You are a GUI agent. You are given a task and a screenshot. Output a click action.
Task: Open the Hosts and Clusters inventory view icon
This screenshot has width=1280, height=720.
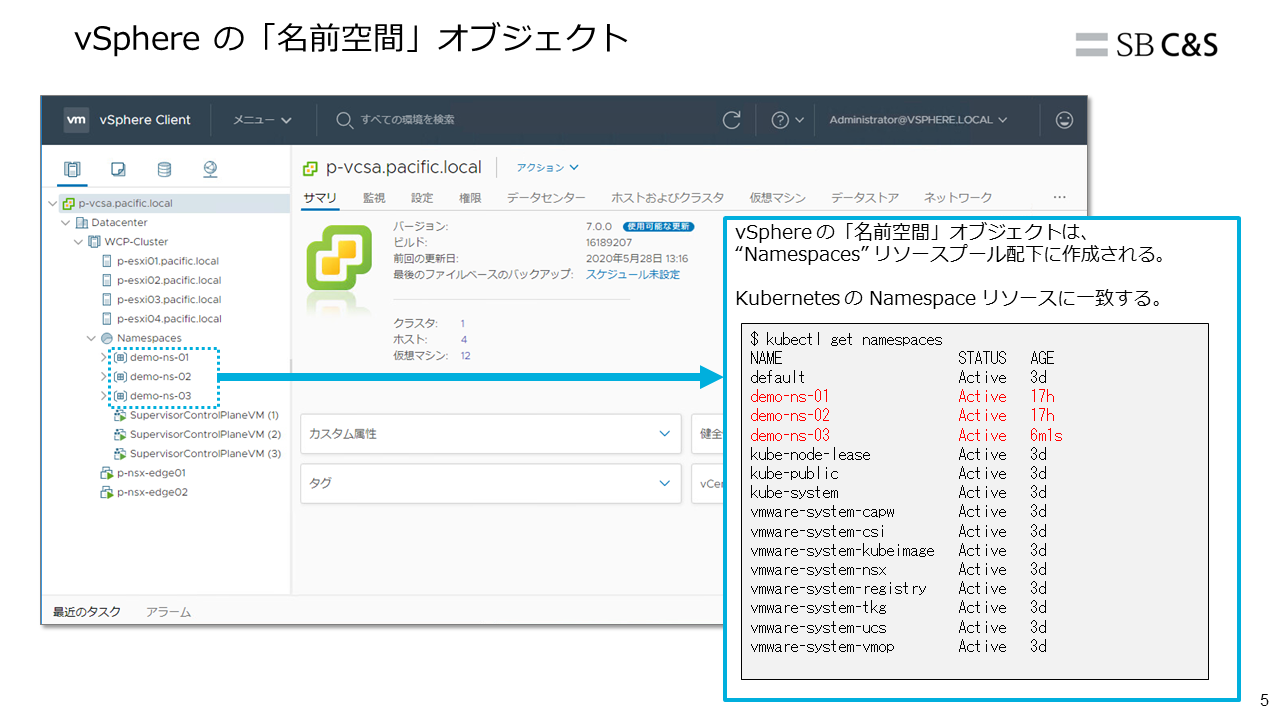72,169
